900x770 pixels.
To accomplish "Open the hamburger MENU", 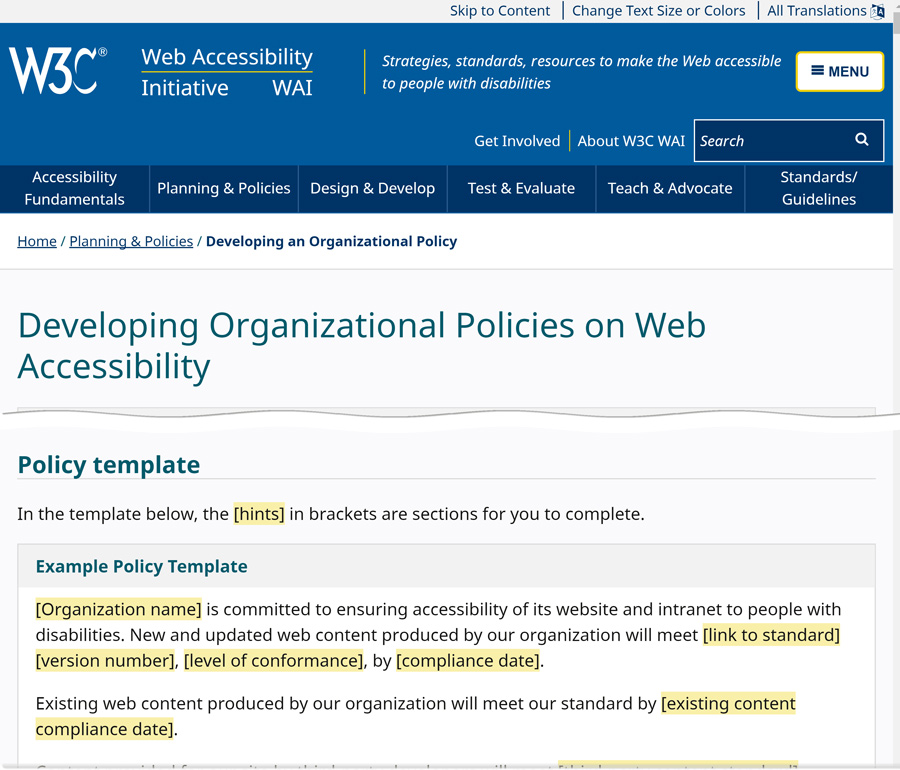I will (839, 71).
